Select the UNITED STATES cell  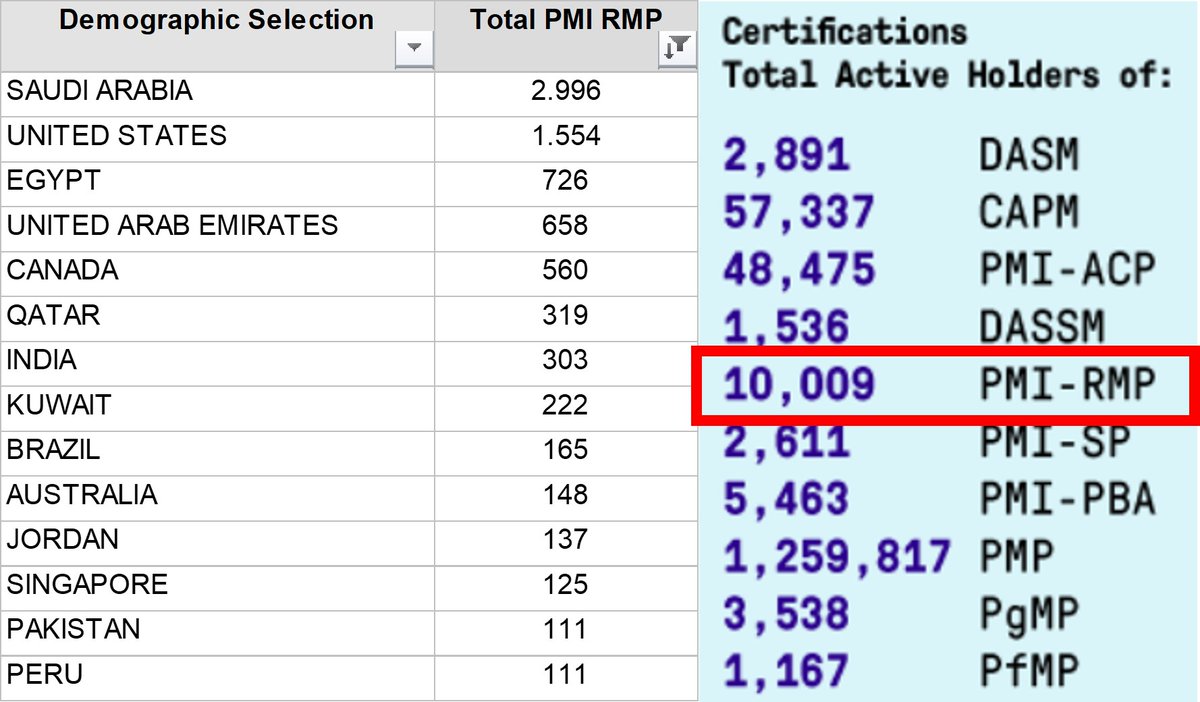(217, 138)
